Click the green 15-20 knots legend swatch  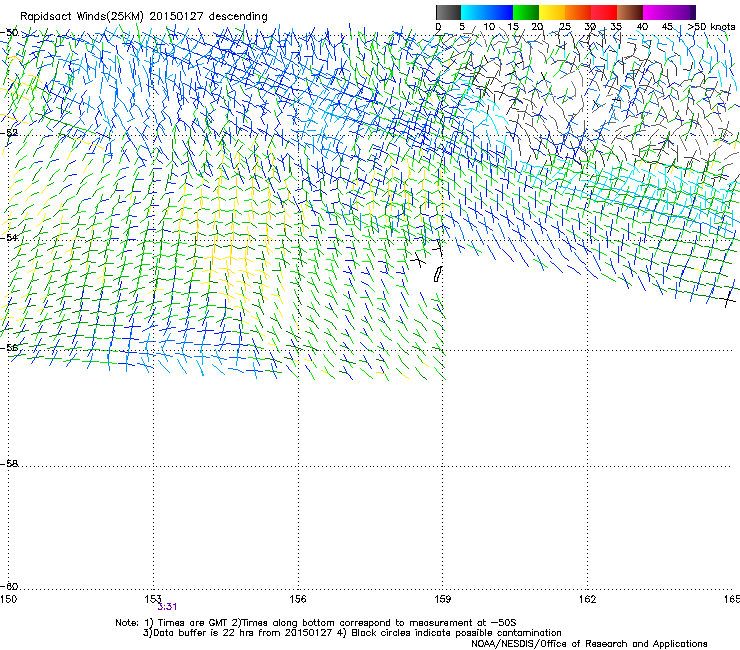tap(526, 12)
